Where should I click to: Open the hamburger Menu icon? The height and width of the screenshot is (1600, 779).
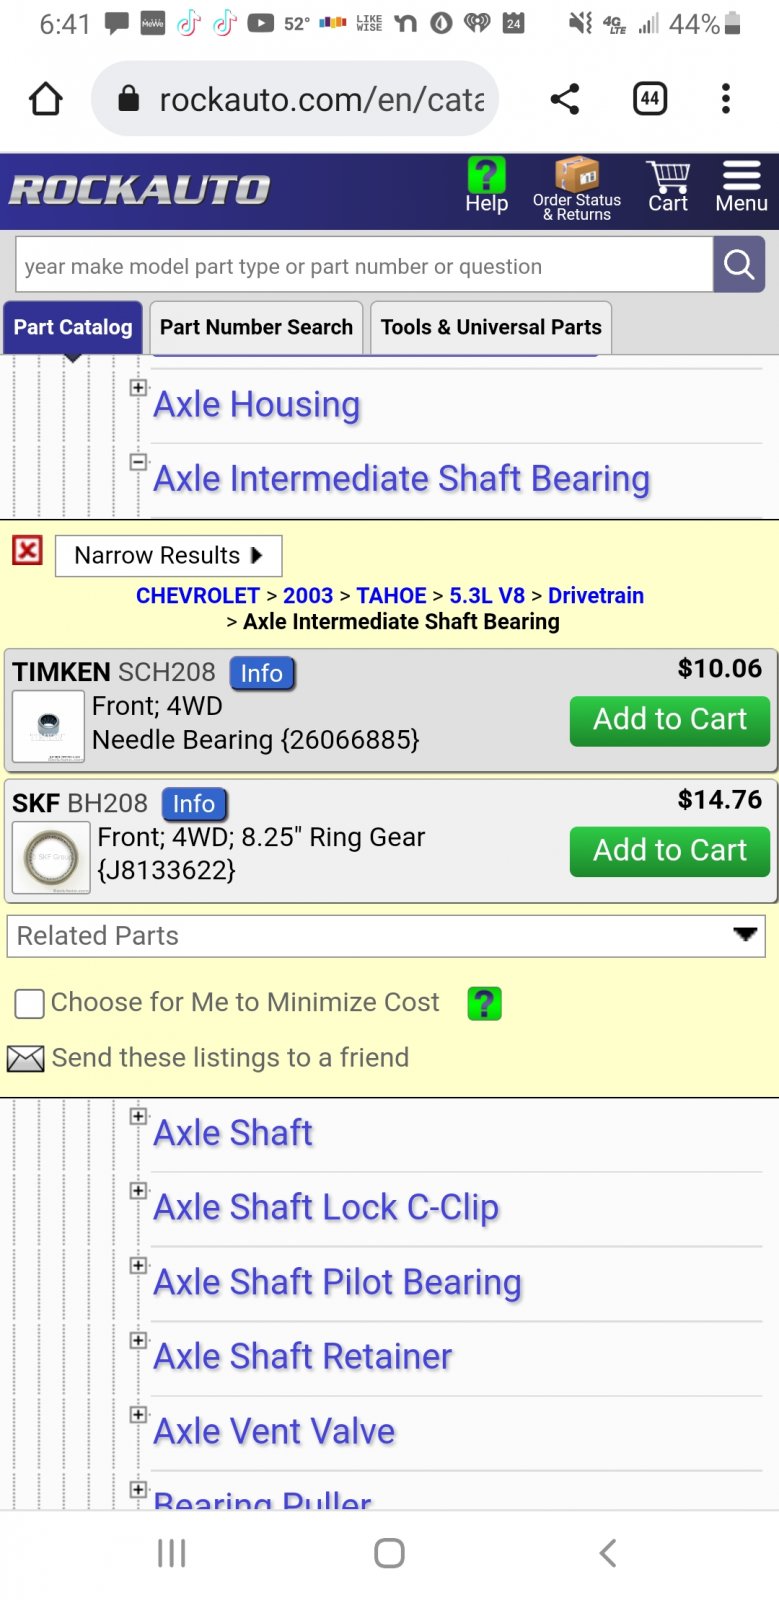pos(741,175)
